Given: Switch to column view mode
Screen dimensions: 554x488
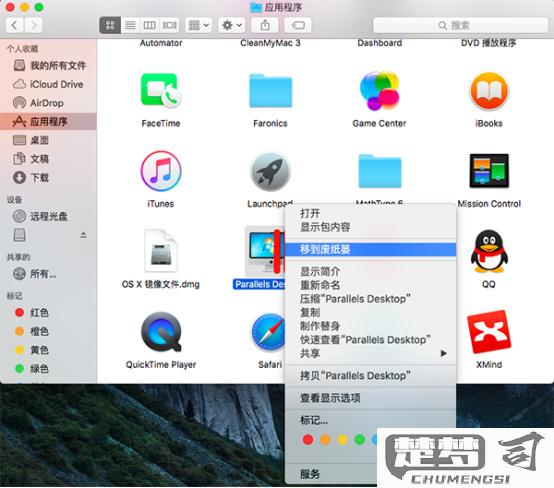Looking at the screenshot, I should coord(149,25).
